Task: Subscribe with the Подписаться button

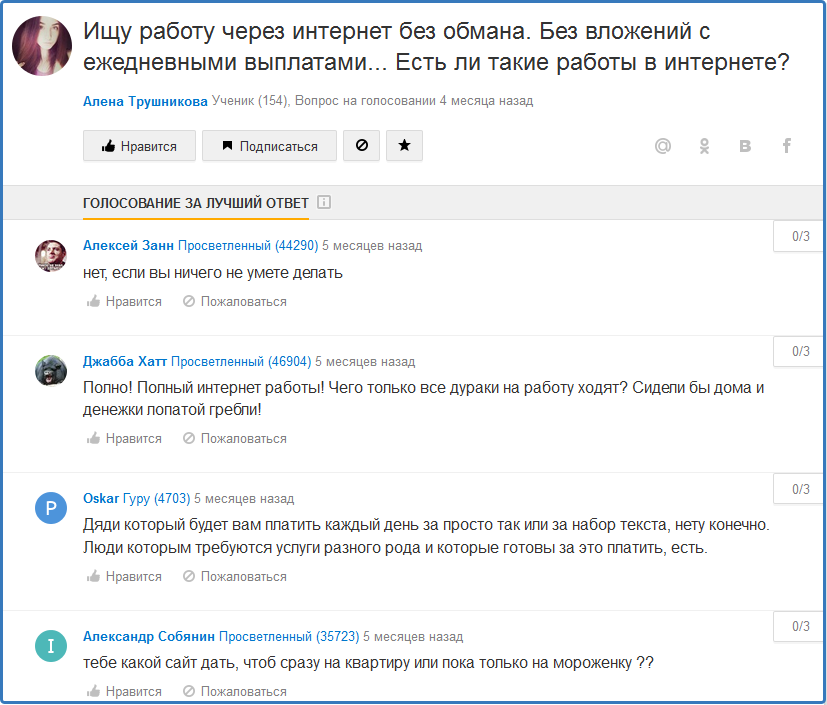Action: click(x=268, y=146)
